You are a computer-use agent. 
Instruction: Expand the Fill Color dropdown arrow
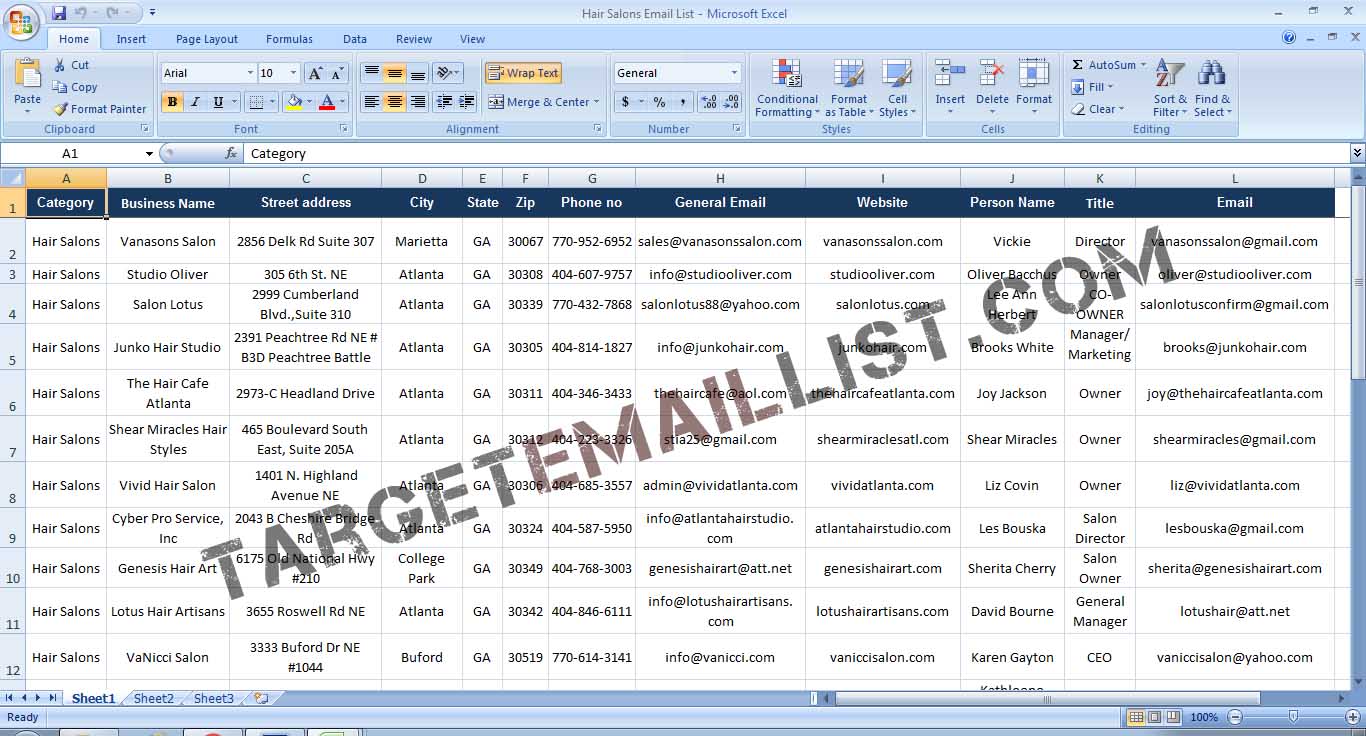[308, 102]
